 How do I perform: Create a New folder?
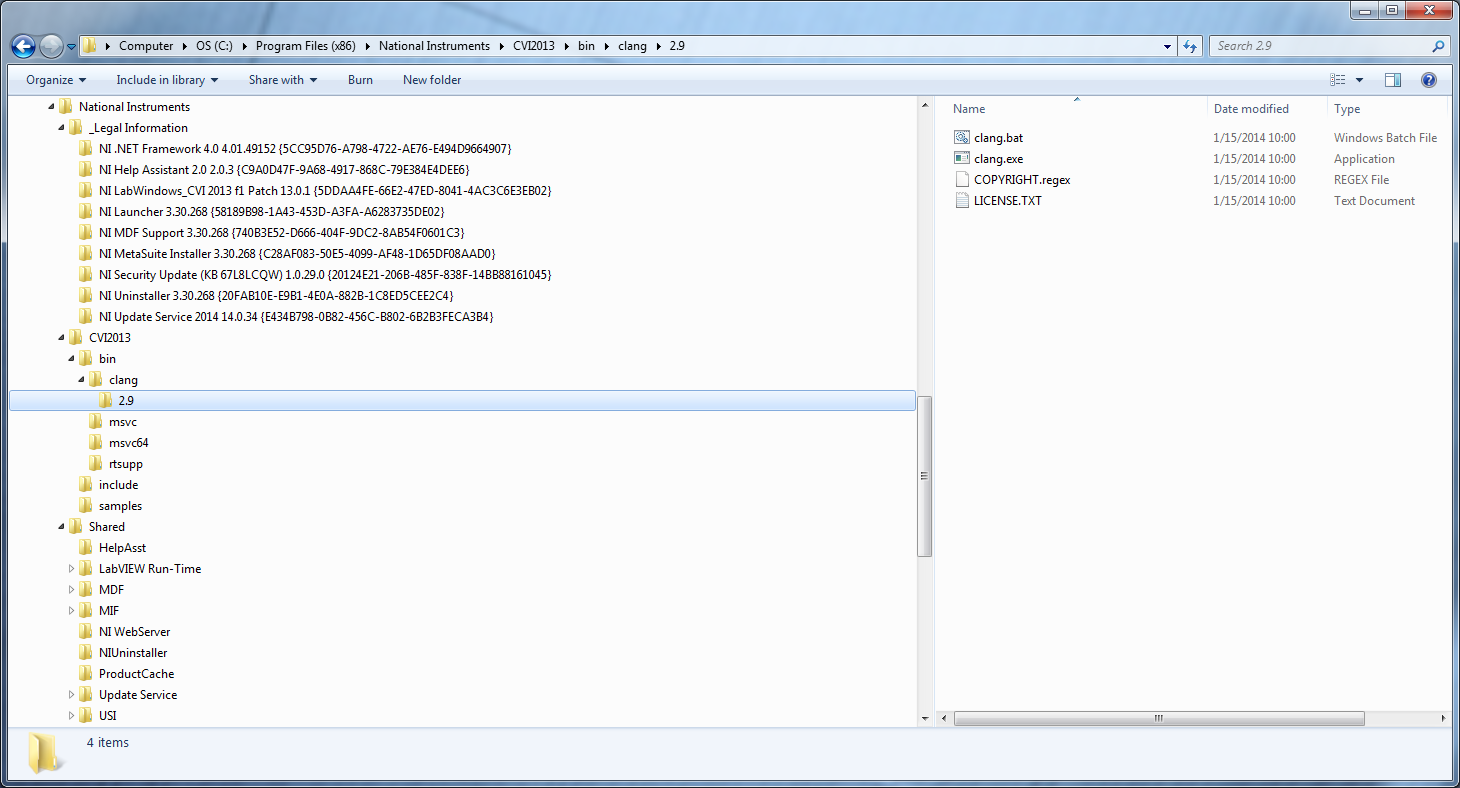click(x=432, y=80)
